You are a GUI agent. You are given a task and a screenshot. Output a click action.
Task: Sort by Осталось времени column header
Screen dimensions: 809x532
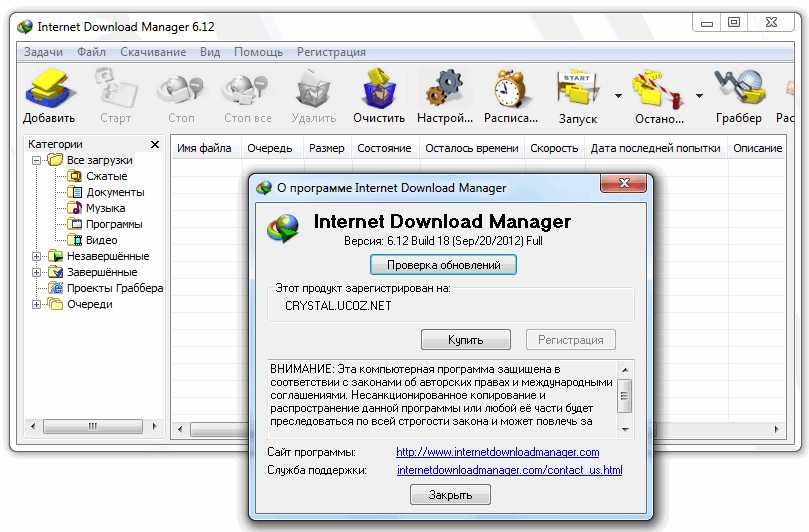[x=472, y=148]
